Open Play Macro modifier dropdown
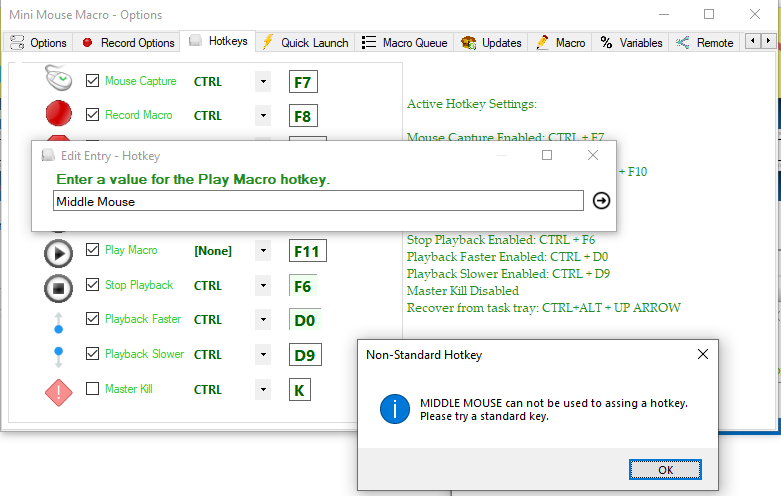This screenshot has height=496, width=781. coord(263,250)
